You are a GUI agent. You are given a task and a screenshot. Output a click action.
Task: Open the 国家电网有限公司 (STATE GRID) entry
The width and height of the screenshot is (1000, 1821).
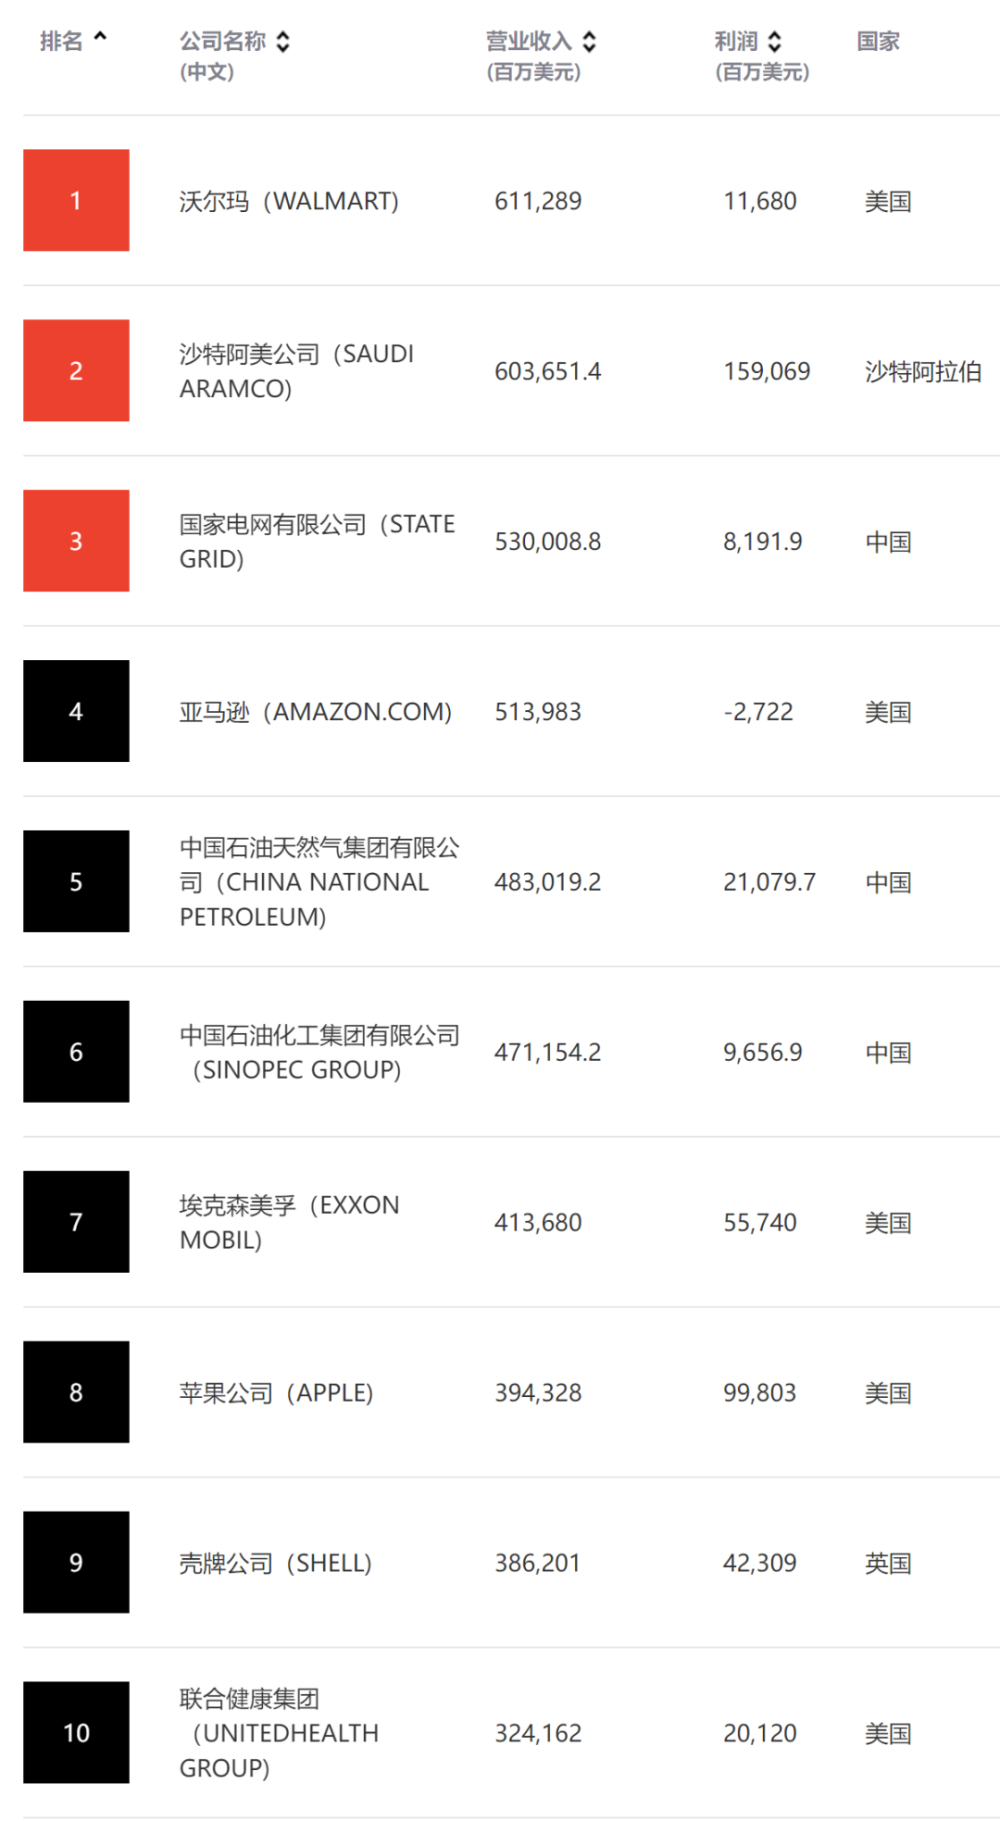[x=317, y=541]
